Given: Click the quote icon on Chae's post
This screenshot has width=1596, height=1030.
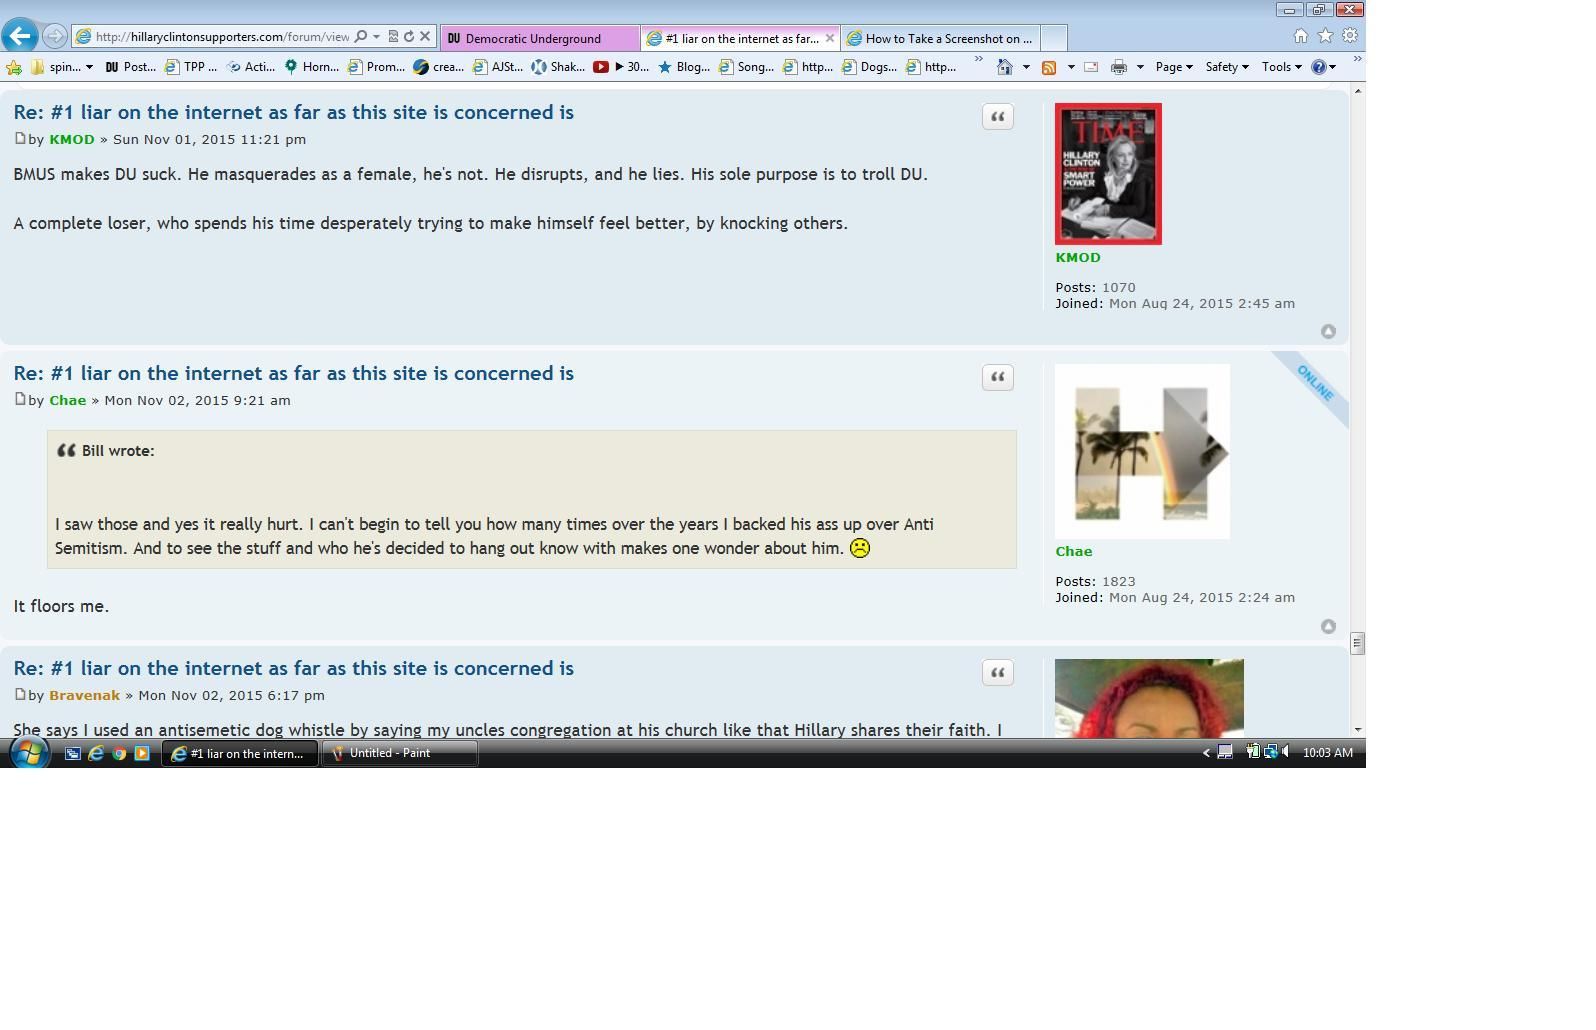Looking at the screenshot, I should click(997, 377).
